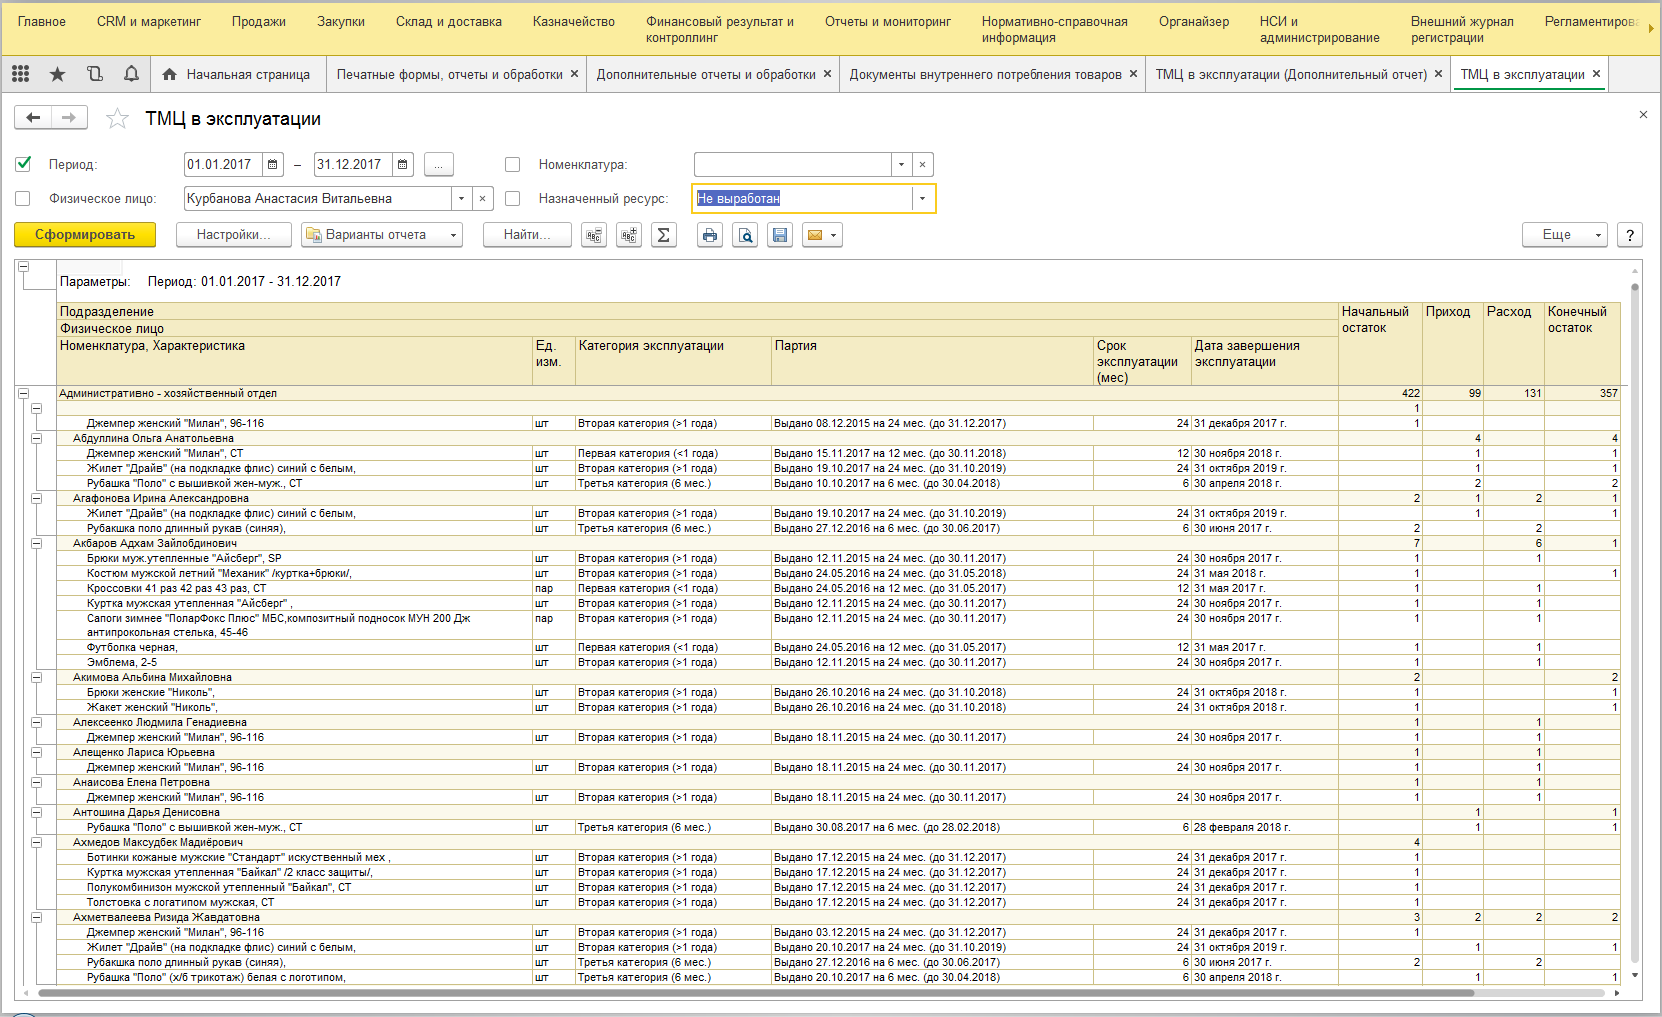The height and width of the screenshot is (1017, 1662).
Task: Uncheck the Период checkbox
Action: [x=24, y=164]
